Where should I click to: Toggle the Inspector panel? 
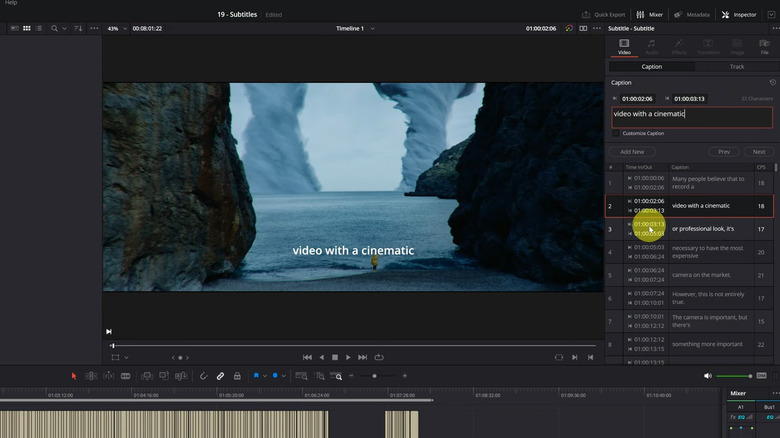point(739,15)
